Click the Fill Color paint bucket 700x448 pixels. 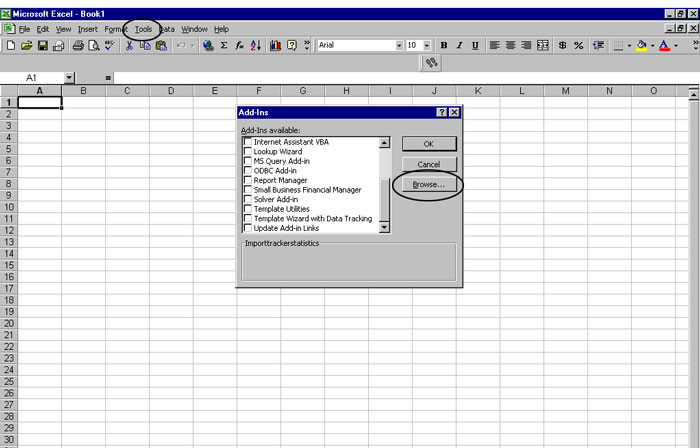(642, 45)
